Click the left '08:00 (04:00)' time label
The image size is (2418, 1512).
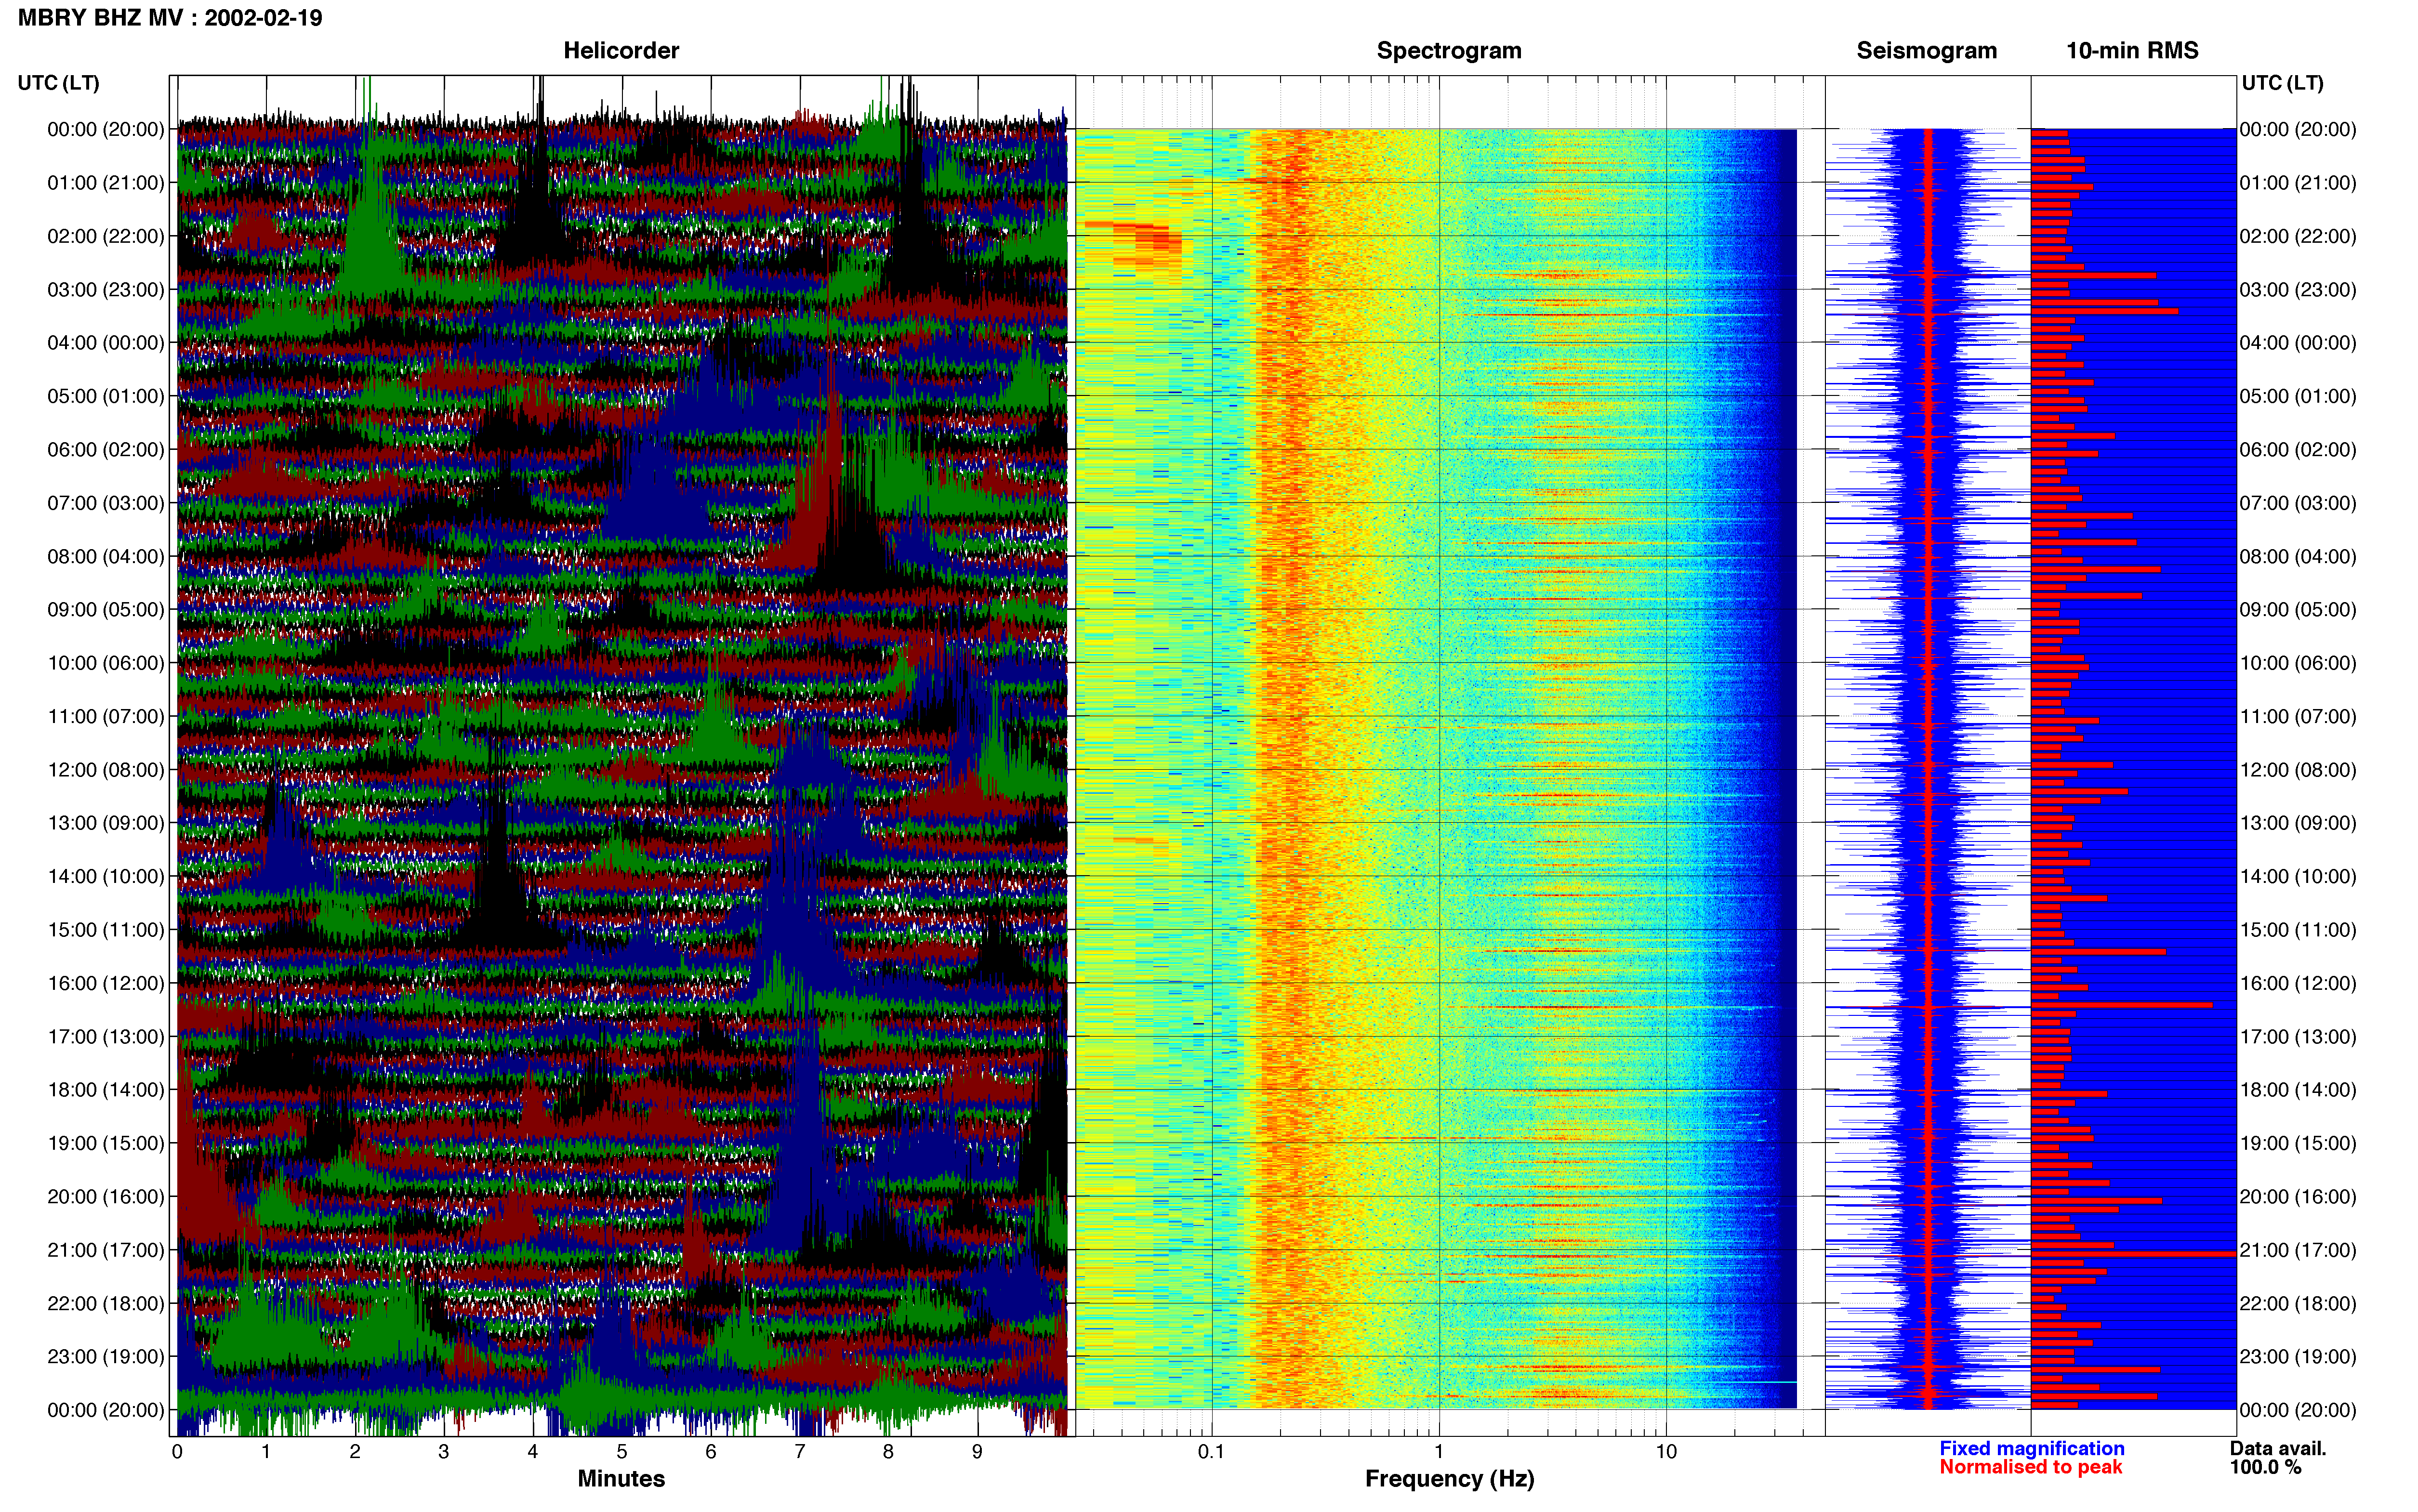tap(106, 556)
